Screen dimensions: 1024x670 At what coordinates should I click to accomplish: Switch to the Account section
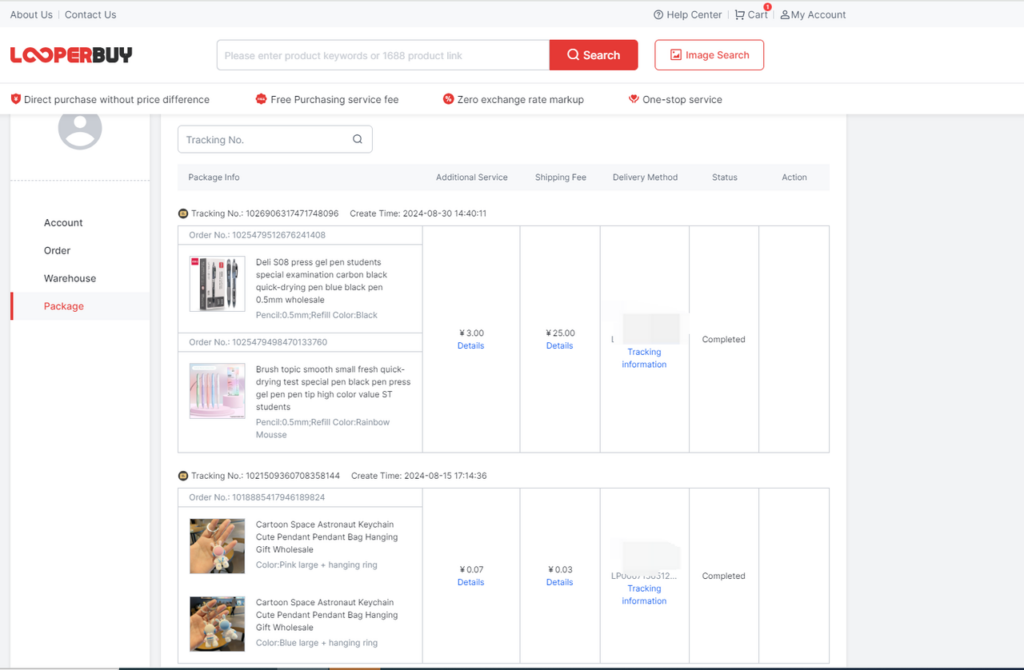[x=63, y=222]
